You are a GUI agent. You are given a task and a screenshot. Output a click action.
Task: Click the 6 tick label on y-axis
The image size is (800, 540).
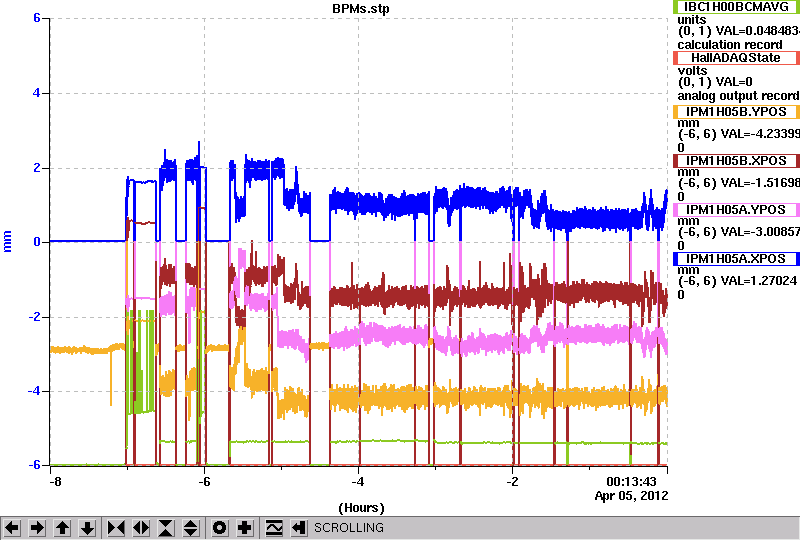[x=37, y=18]
